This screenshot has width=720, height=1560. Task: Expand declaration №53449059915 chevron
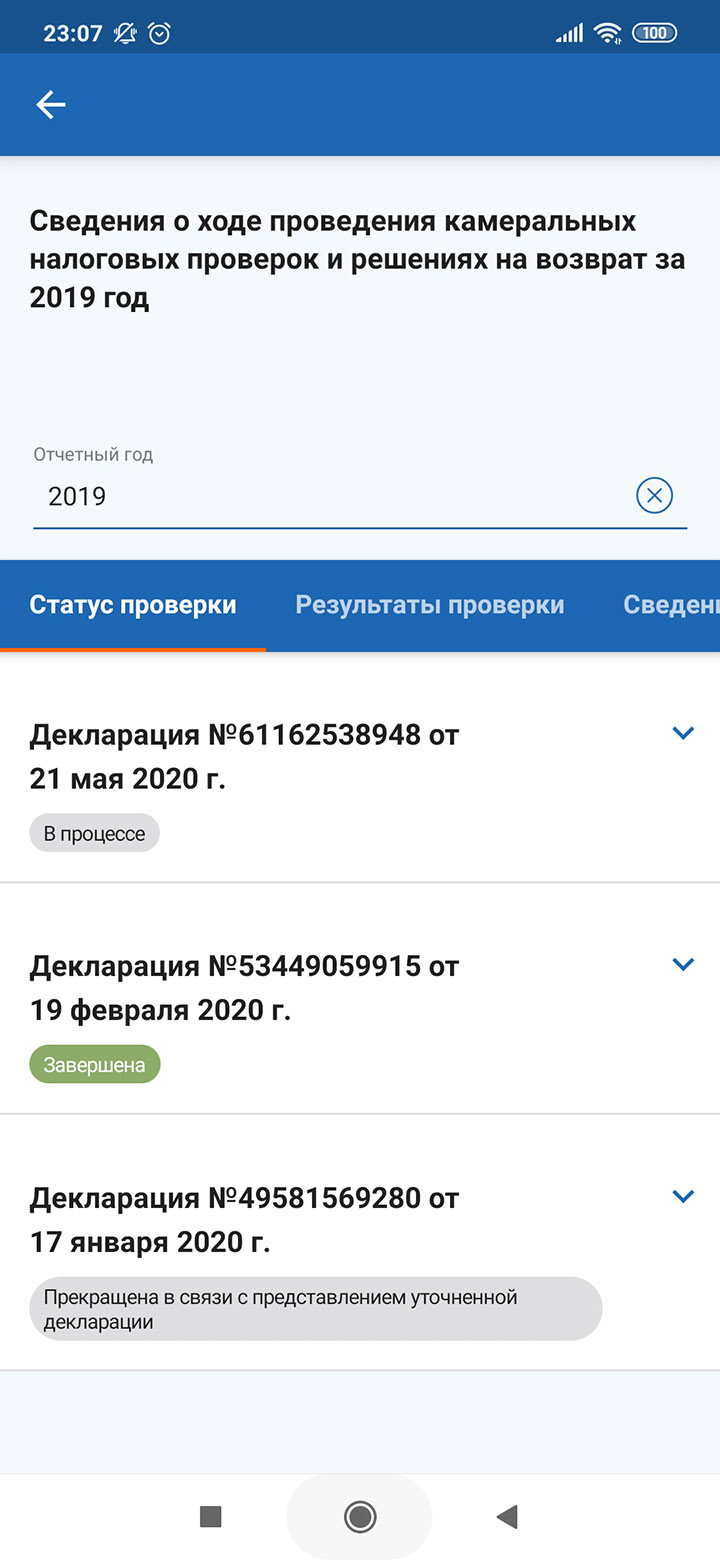[x=683, y=965]
